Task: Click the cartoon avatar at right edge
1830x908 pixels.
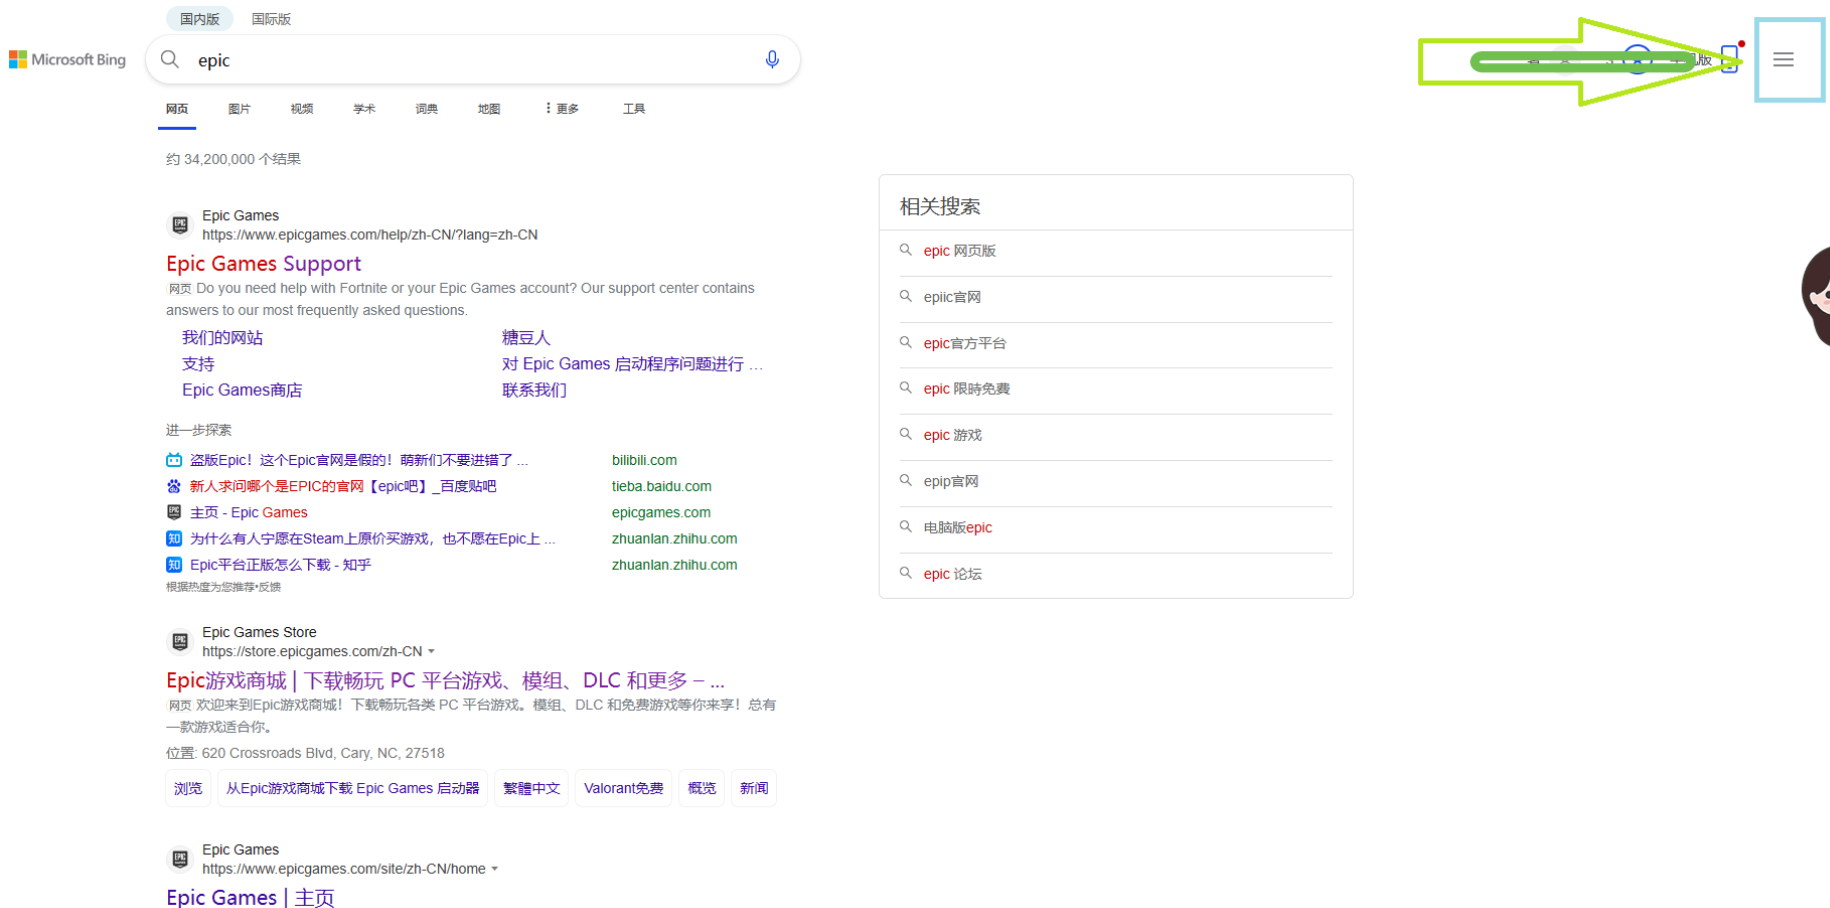Action: (1816, 296)
